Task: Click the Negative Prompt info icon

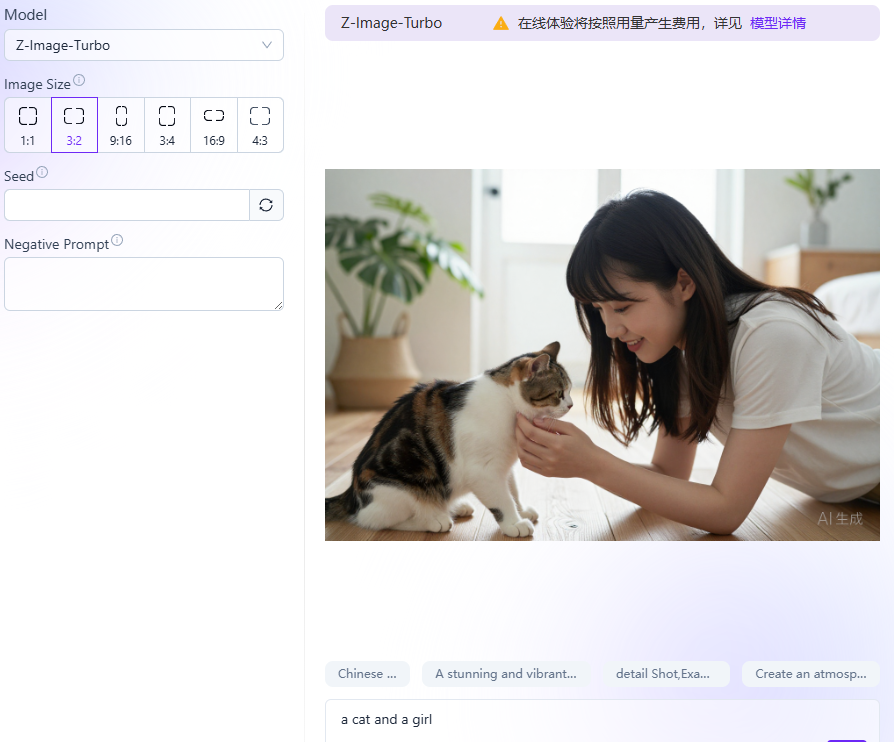Action: [x=117, y=240]
